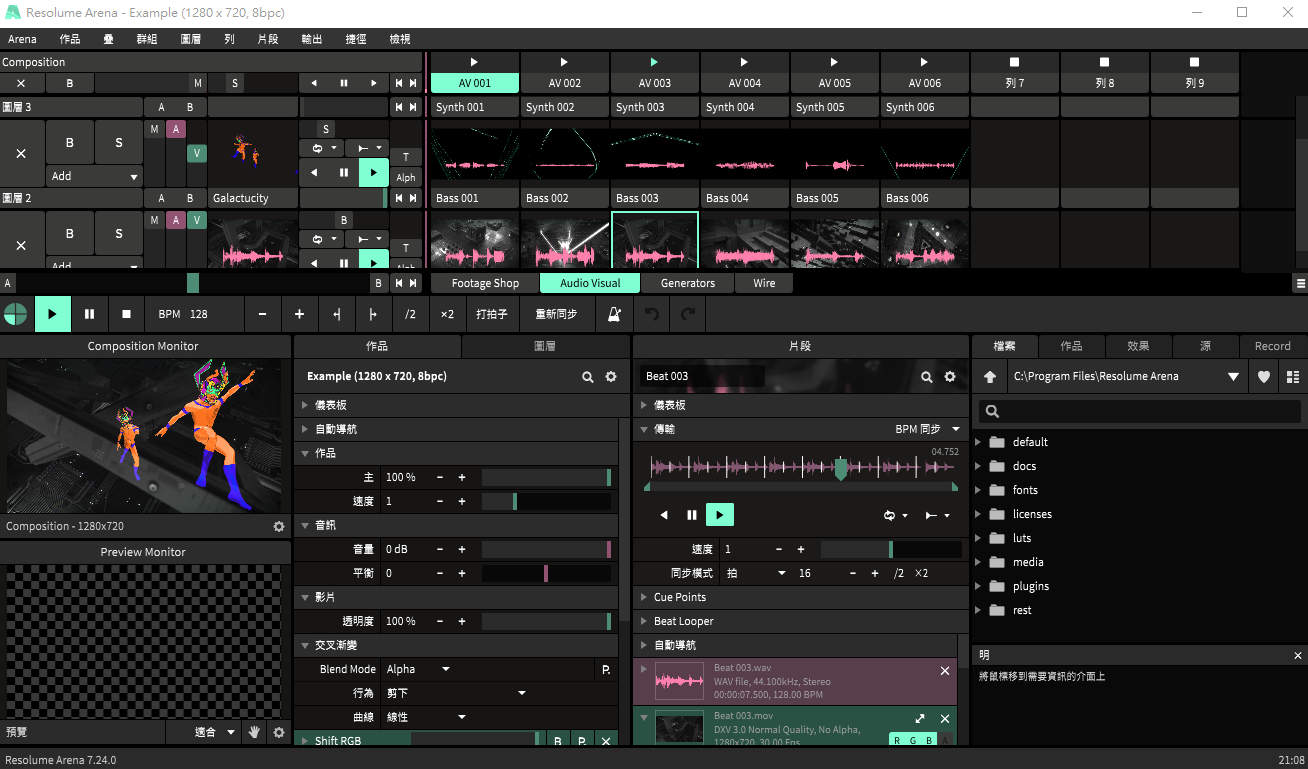The image size is (1308, 769).
Task: Toggle the metronome icon in transport bar
Action: (x=615, y=314)
